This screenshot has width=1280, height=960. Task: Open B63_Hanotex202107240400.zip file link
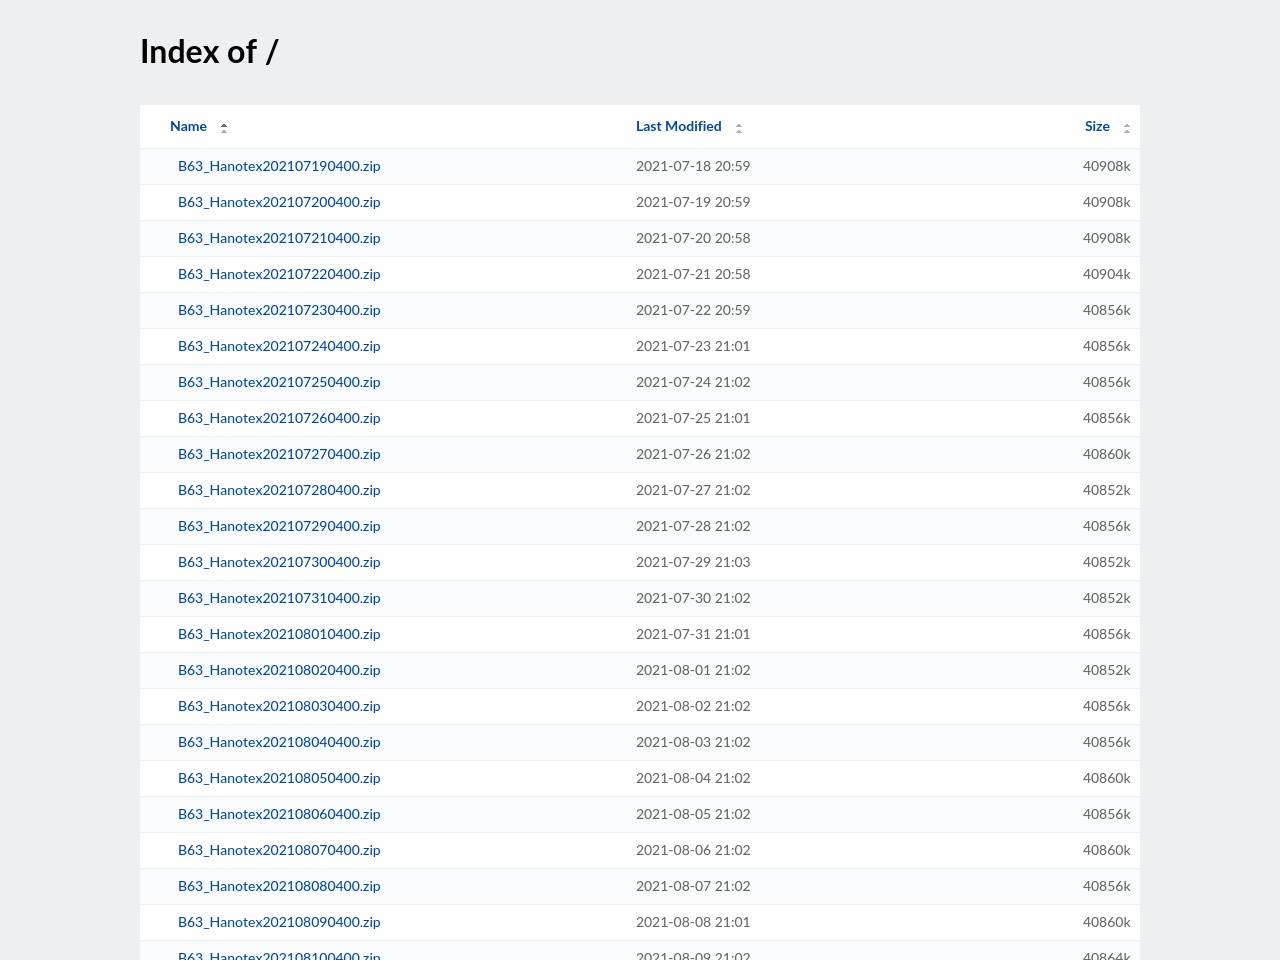[x=279, y=346]
